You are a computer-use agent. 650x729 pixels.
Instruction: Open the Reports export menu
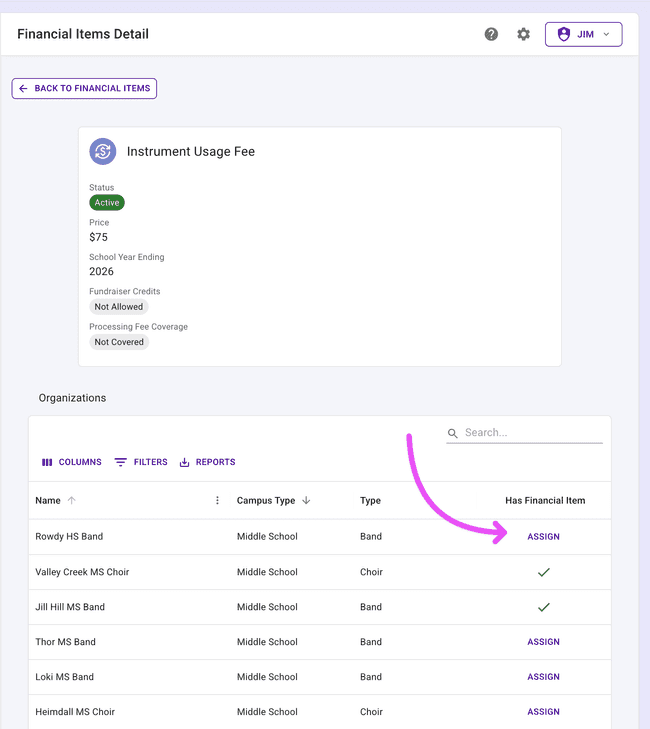pos(207,462)
